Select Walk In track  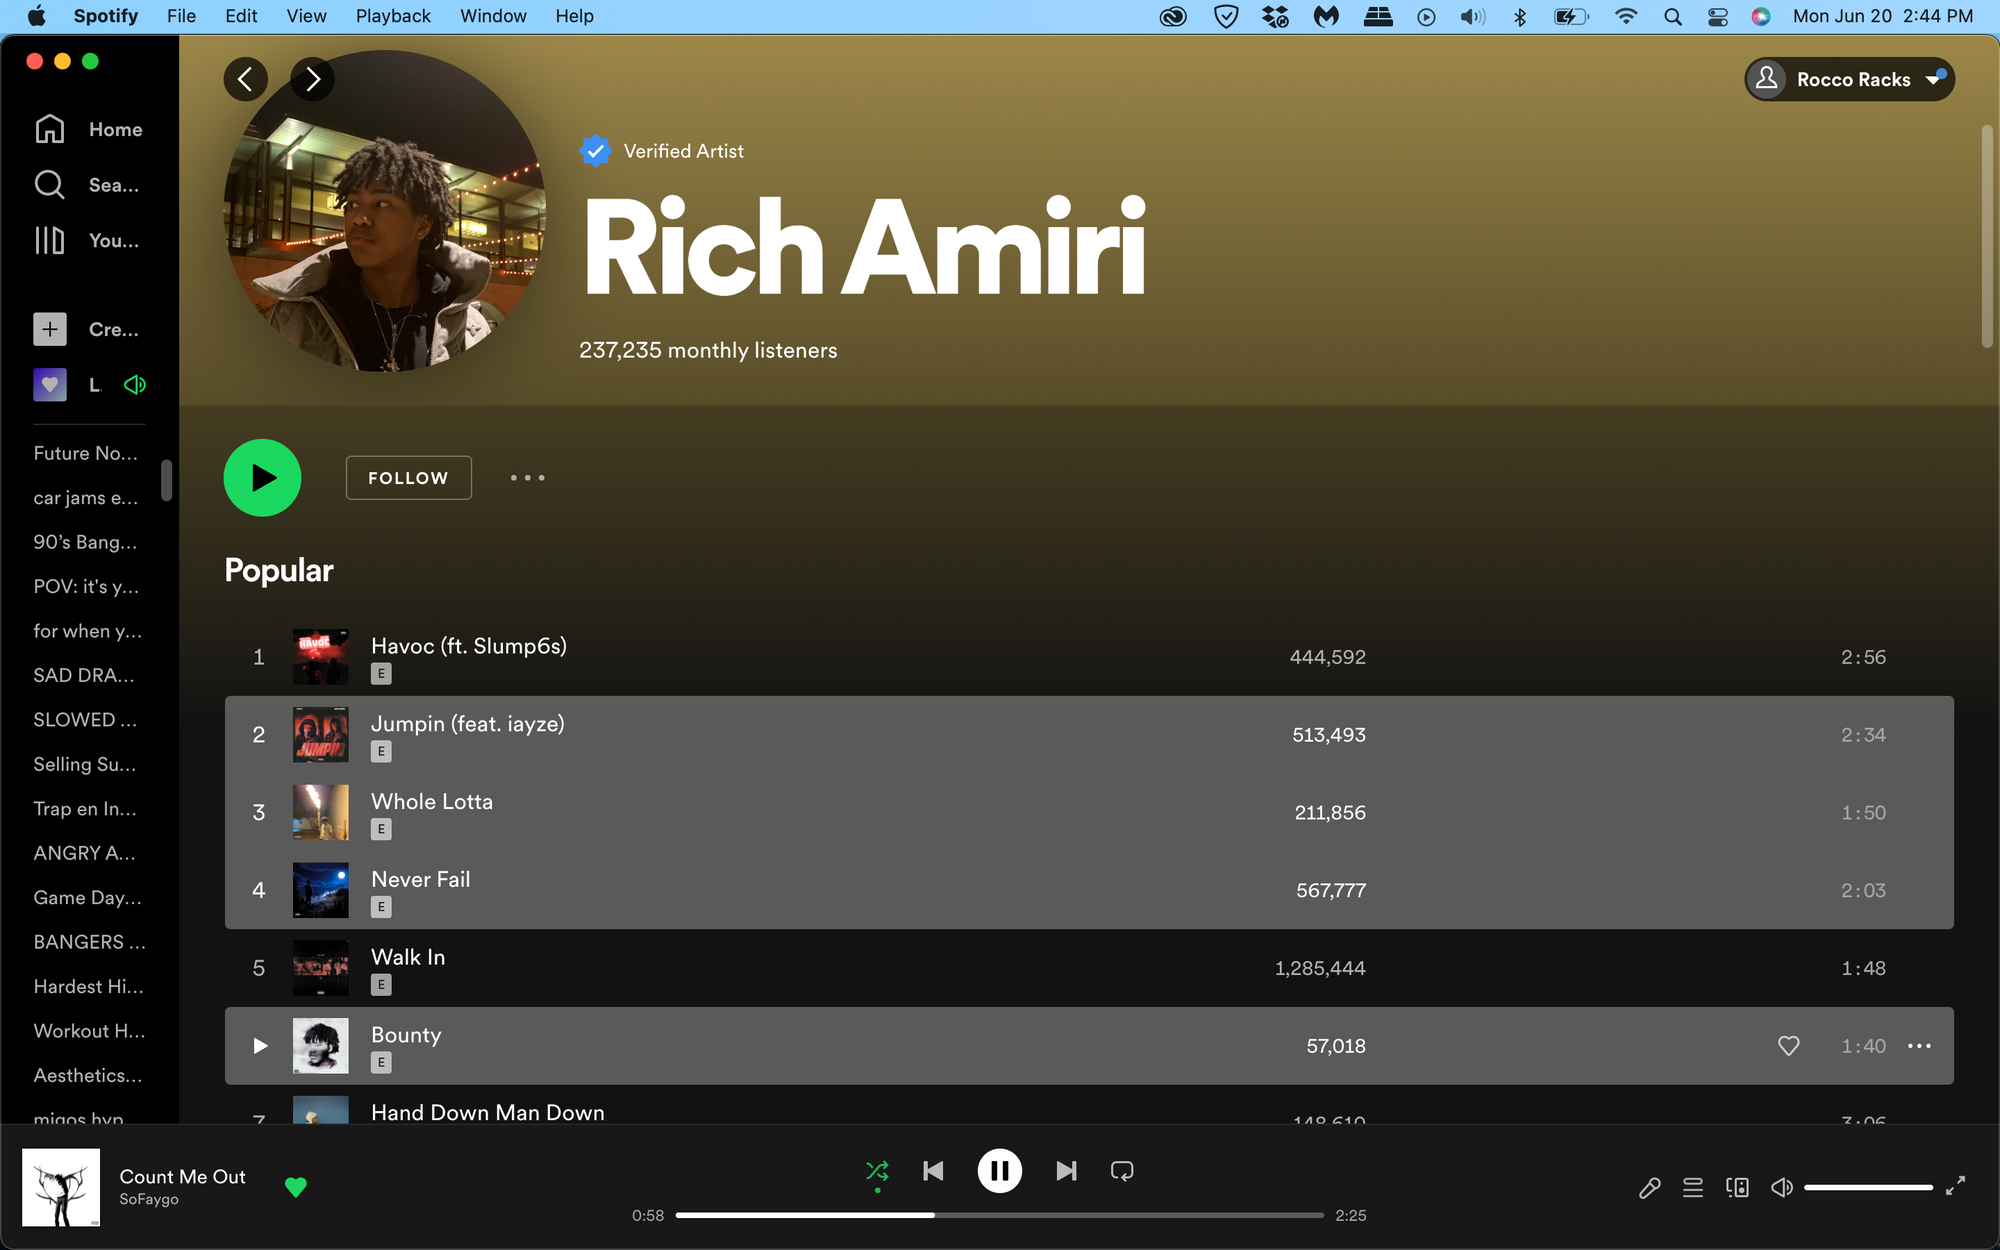(1089, 968)
